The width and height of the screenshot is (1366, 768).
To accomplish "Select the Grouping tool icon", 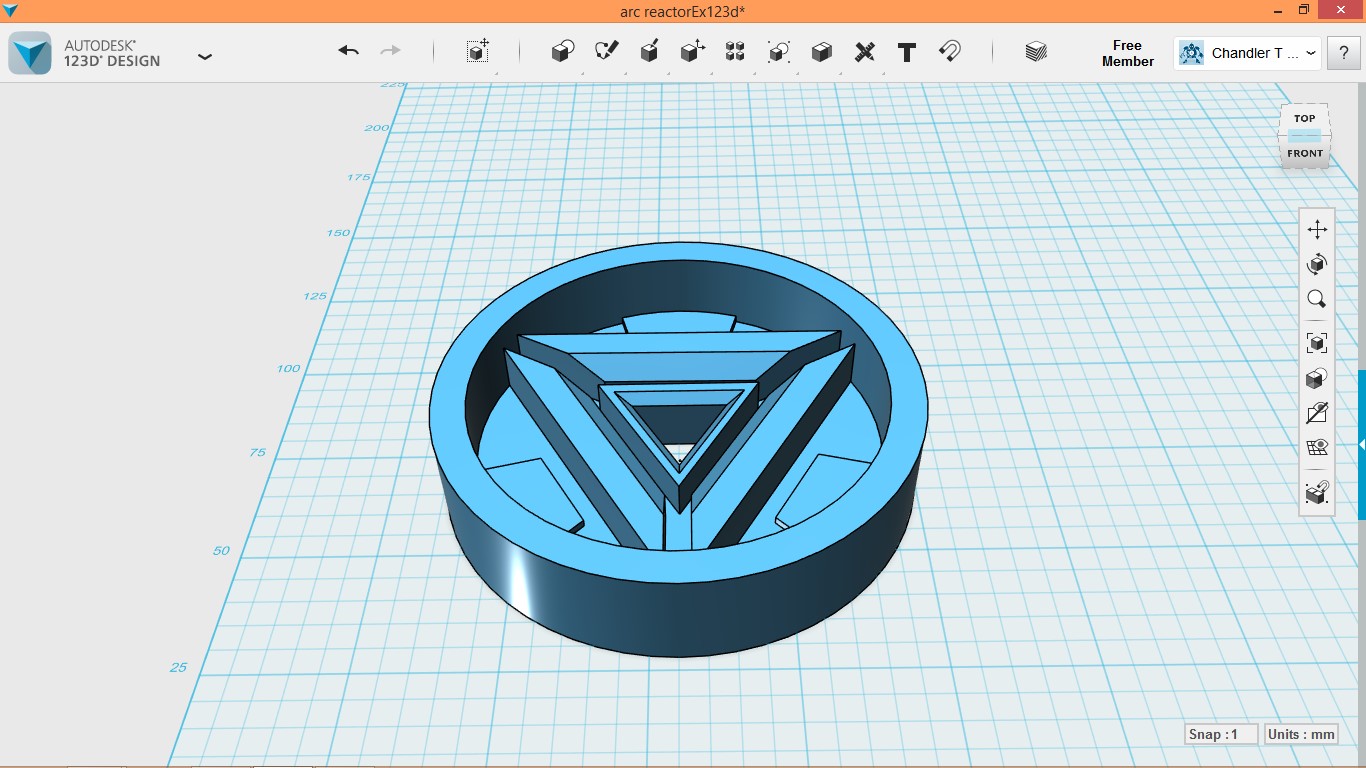I will [778, 51].
